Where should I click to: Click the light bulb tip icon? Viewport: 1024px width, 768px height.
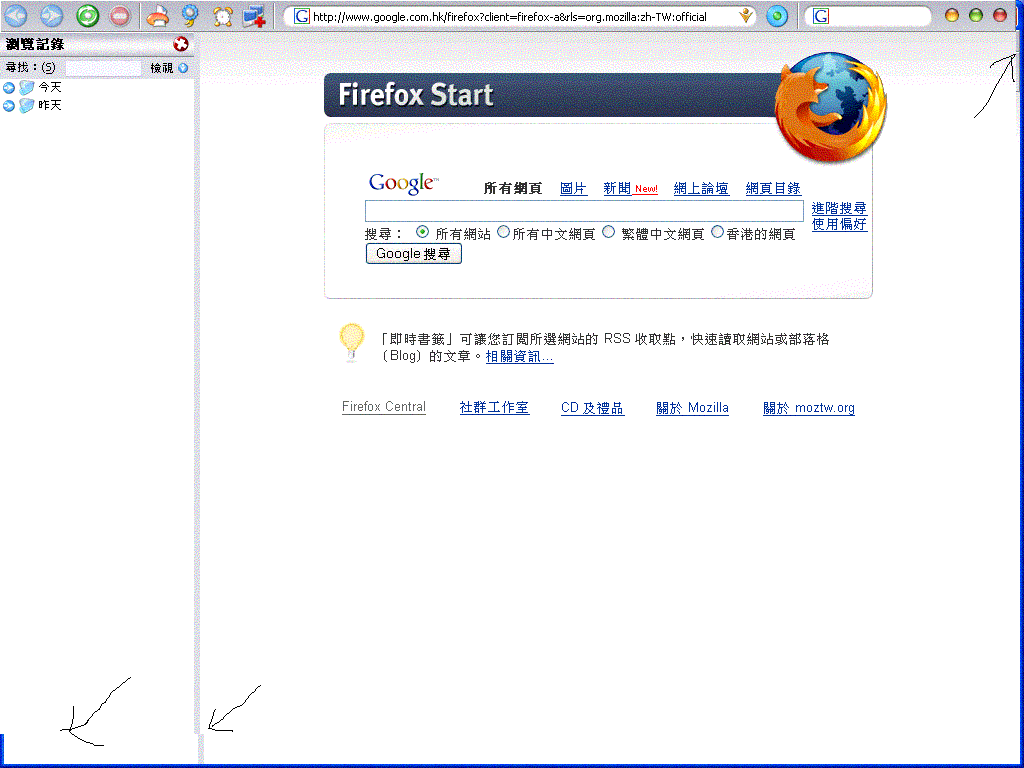coord(351,343)
